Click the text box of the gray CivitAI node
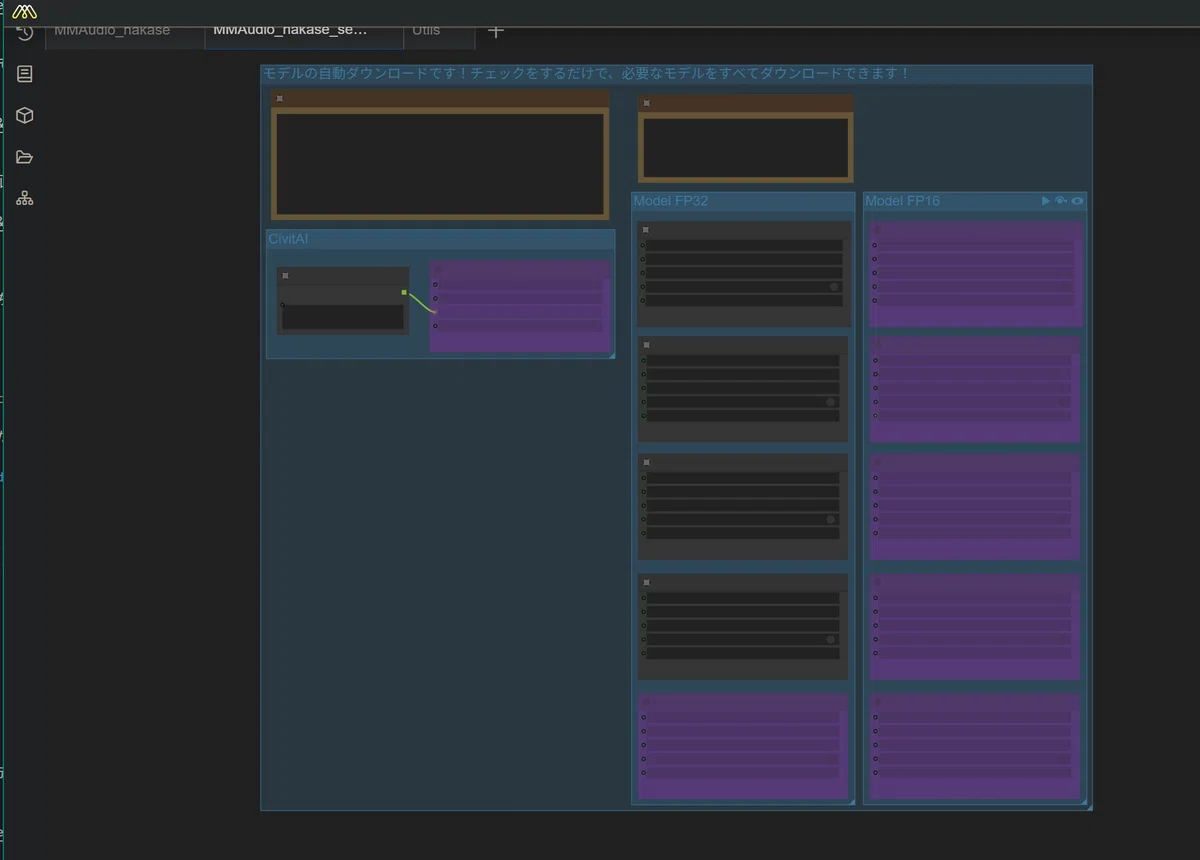Viewport: 1200px width, 860px height. click(343, 317)
